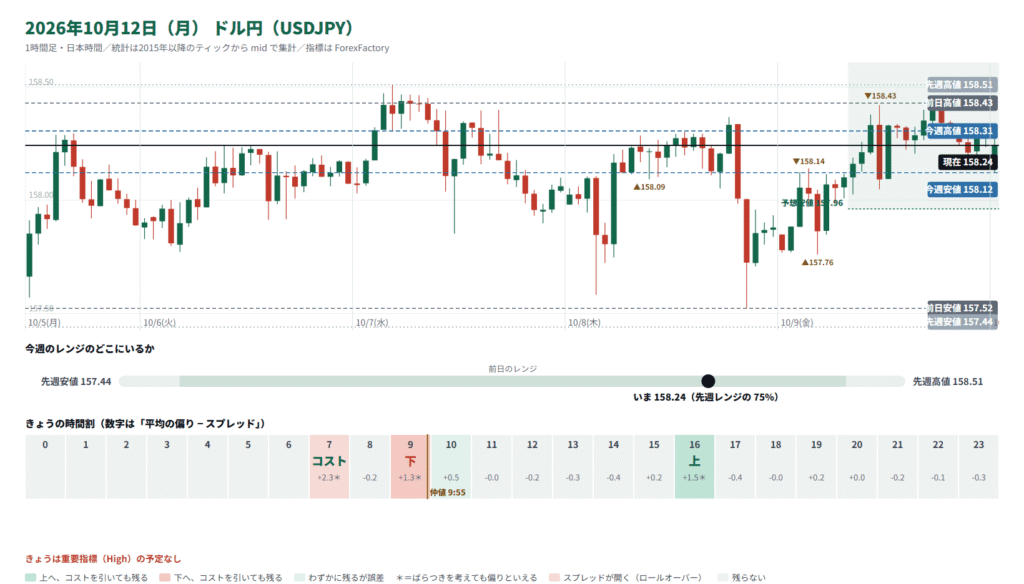Click the subtitle mentioning ForexFactory
The height and width of the screenshot is (584, 1024).
(207, 48)
